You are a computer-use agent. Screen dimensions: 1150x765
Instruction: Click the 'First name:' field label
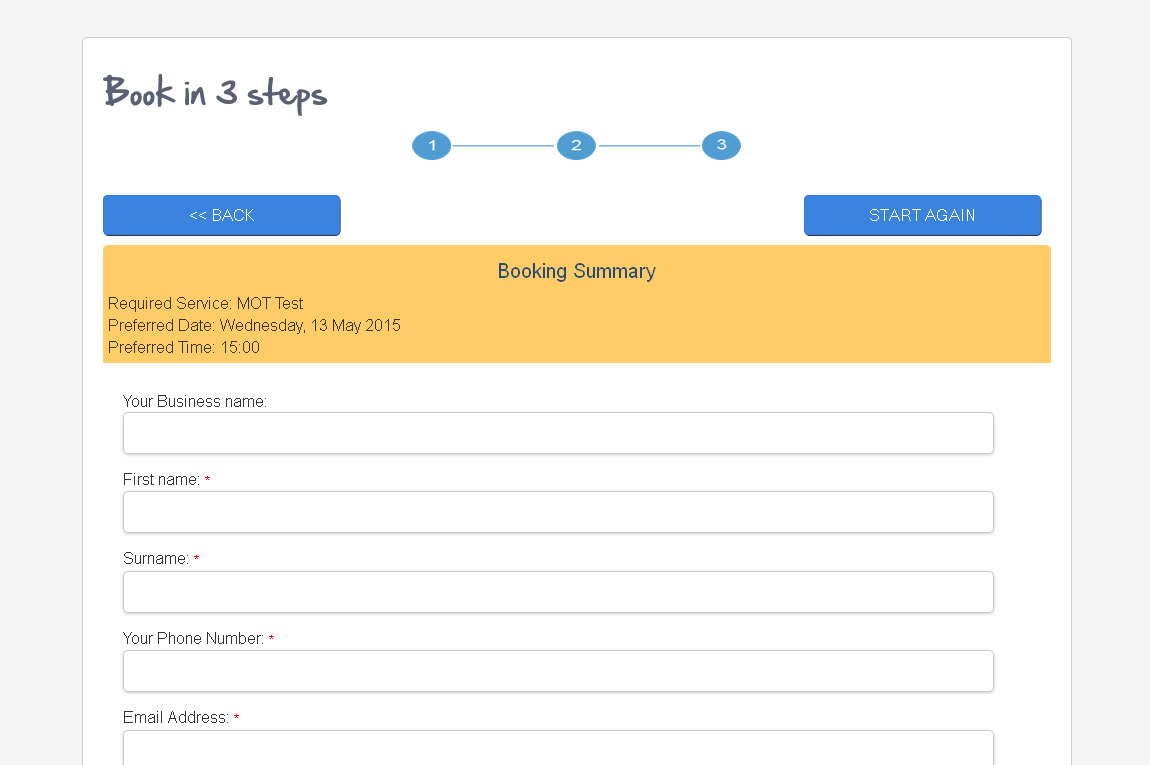coord(161,479)
